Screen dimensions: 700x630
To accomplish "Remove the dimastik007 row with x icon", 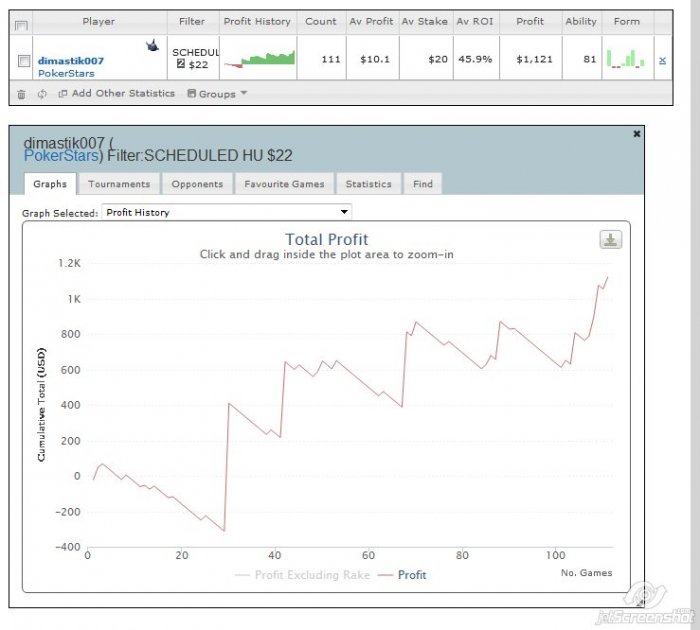I will pyautogui.click(x=662, y=60).
